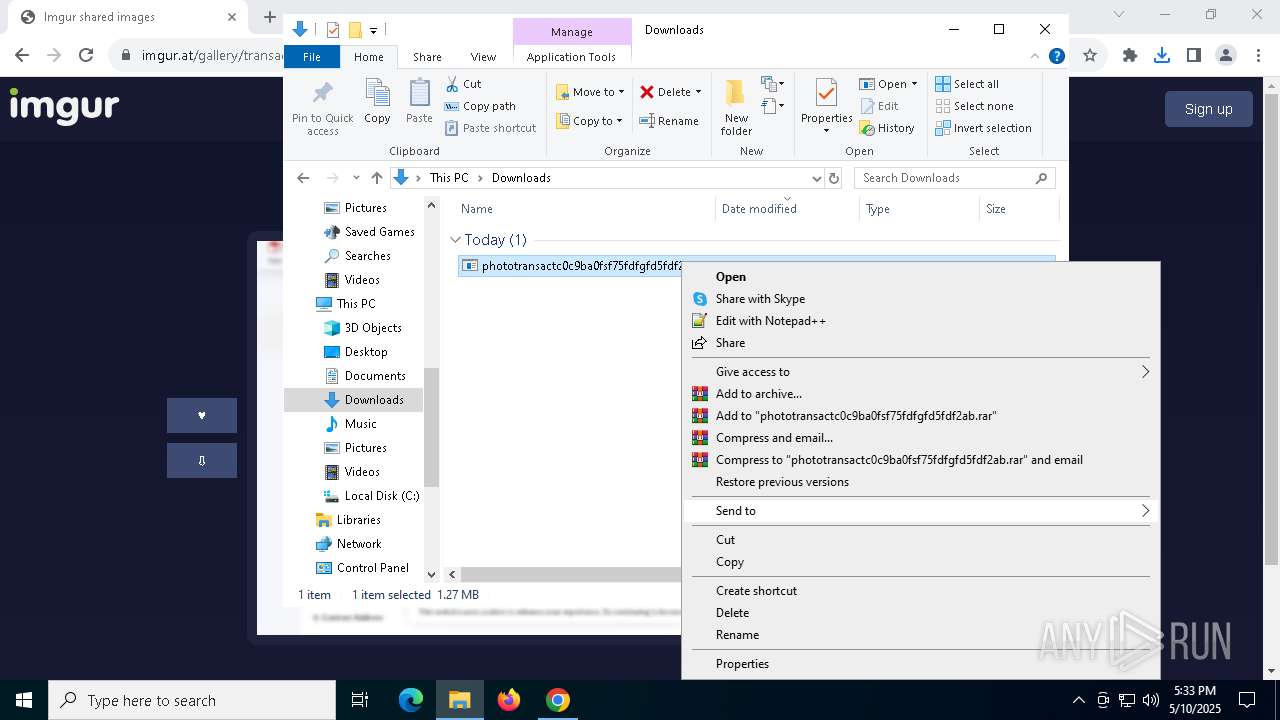Open the Application Tools tab
The image size is (1280, 720).
[571, 57]
